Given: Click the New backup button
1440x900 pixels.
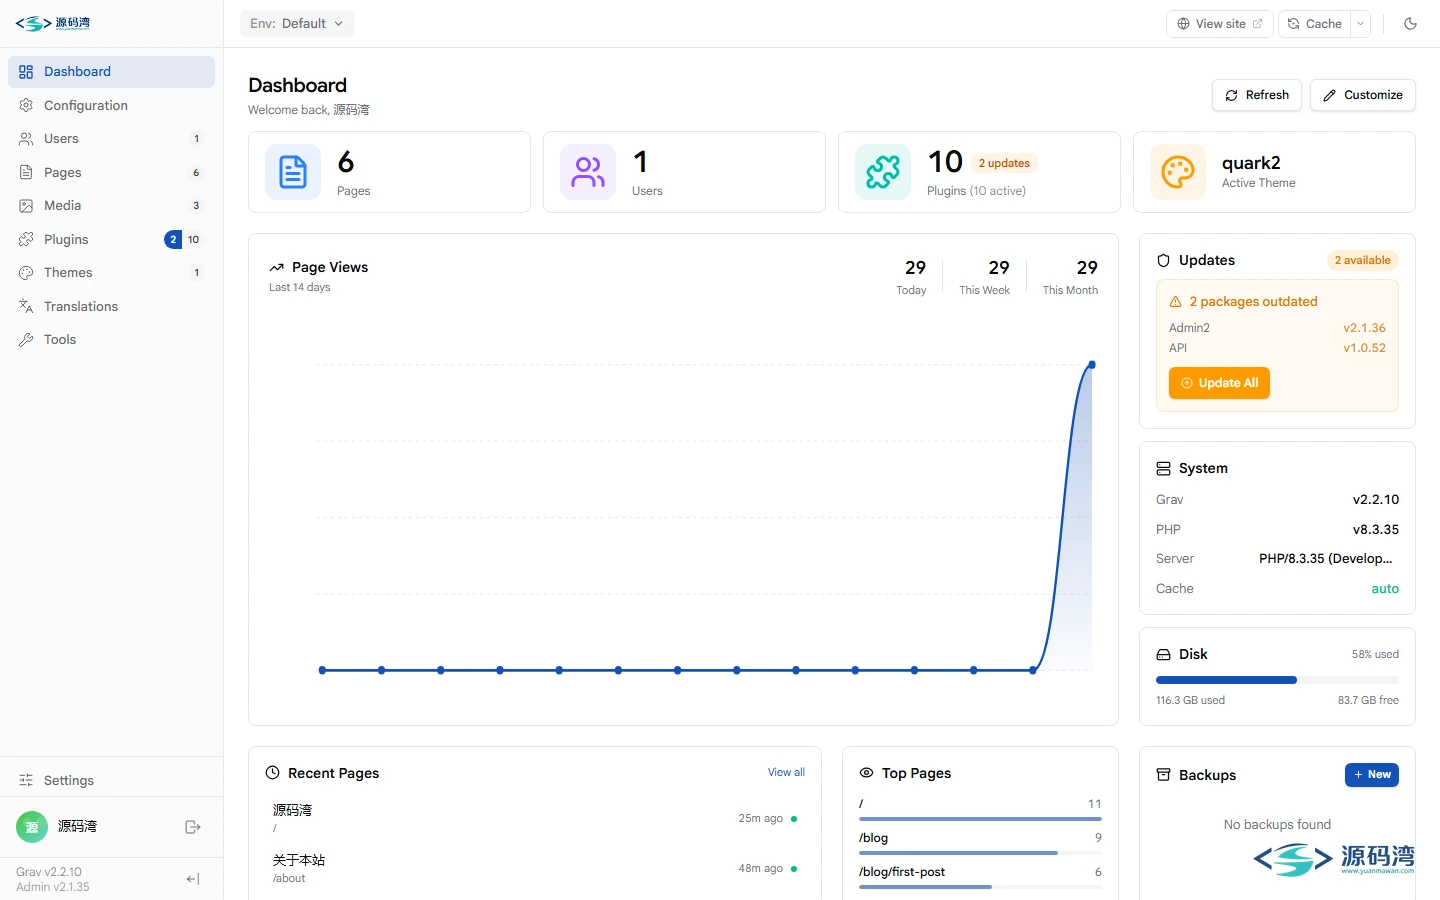Looking at the screenshot, I should point(1372,775).
